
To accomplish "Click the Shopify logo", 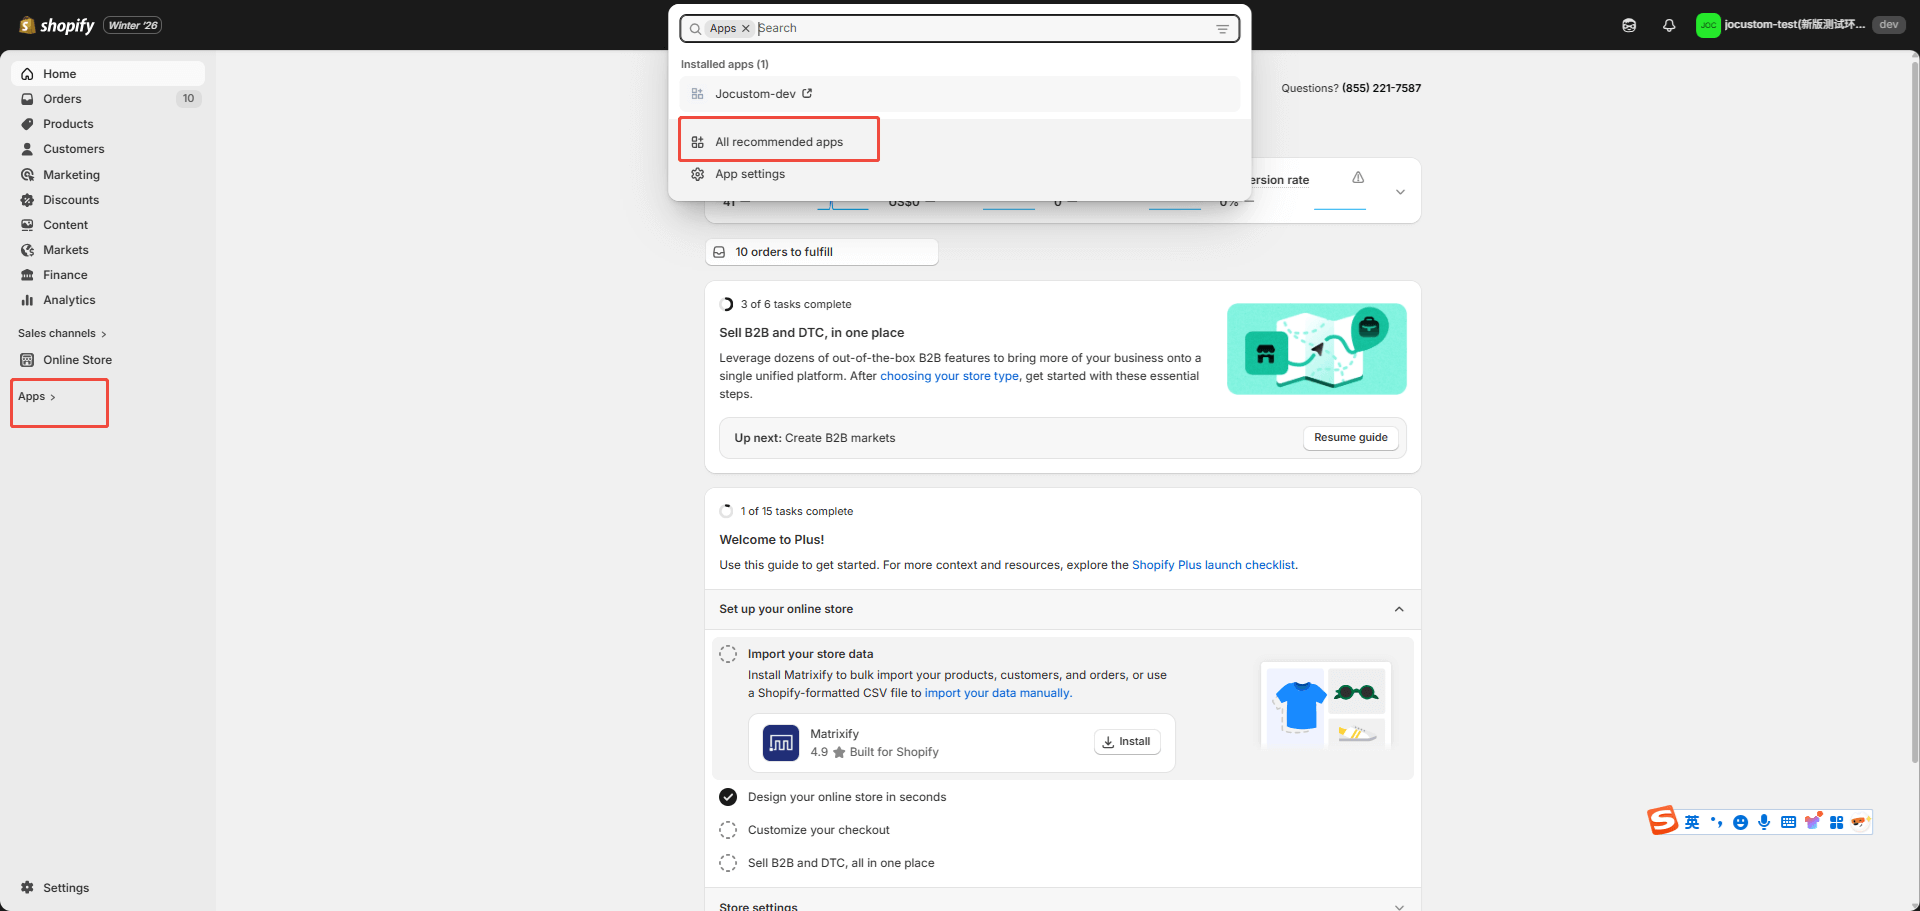I will coord(57,26).
